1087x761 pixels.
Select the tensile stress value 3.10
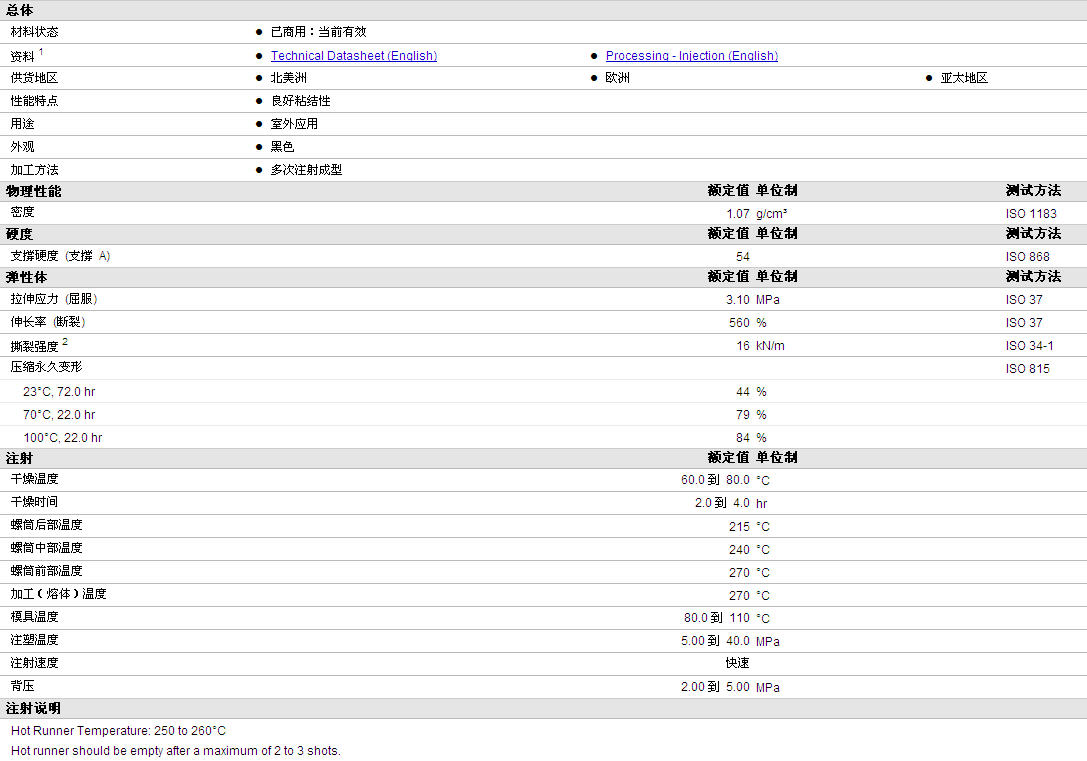pyautogui.click(x=738, y=299)
